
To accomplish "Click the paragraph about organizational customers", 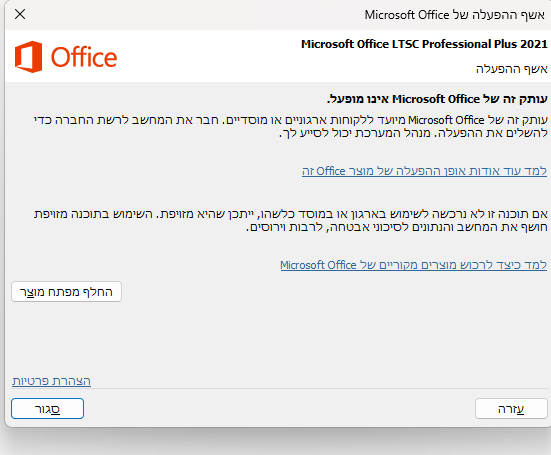I will click(291, 126).
